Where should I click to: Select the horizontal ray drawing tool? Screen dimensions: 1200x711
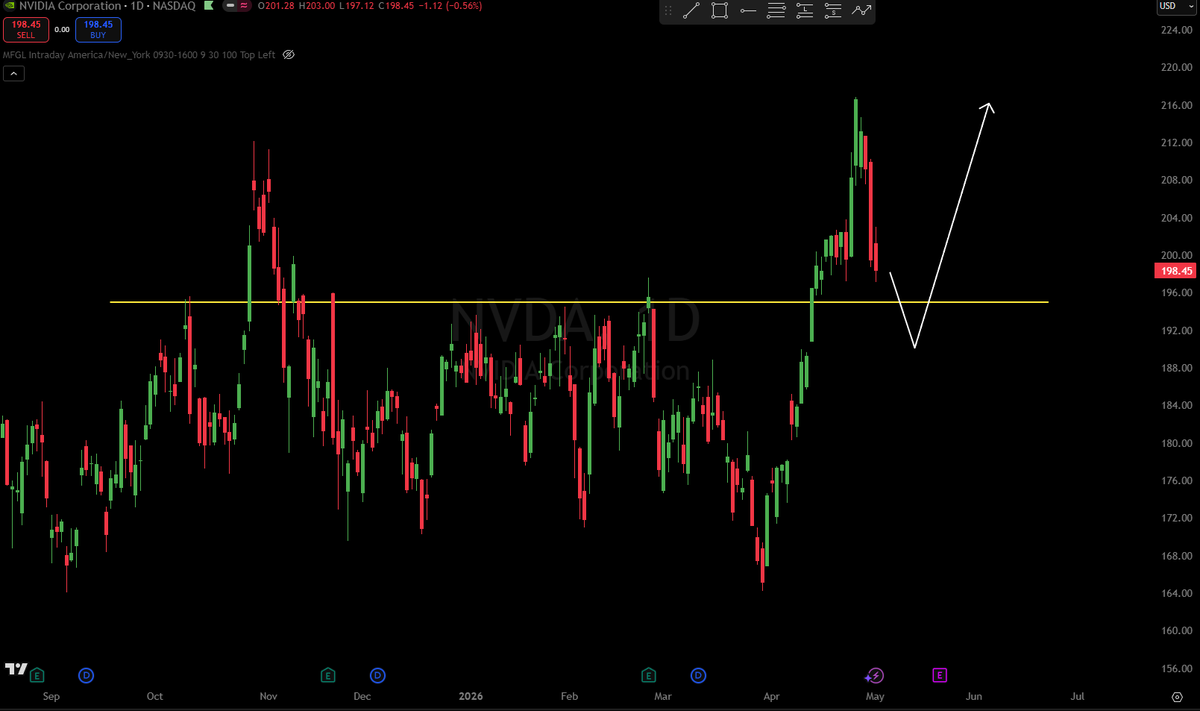point(748,12)
